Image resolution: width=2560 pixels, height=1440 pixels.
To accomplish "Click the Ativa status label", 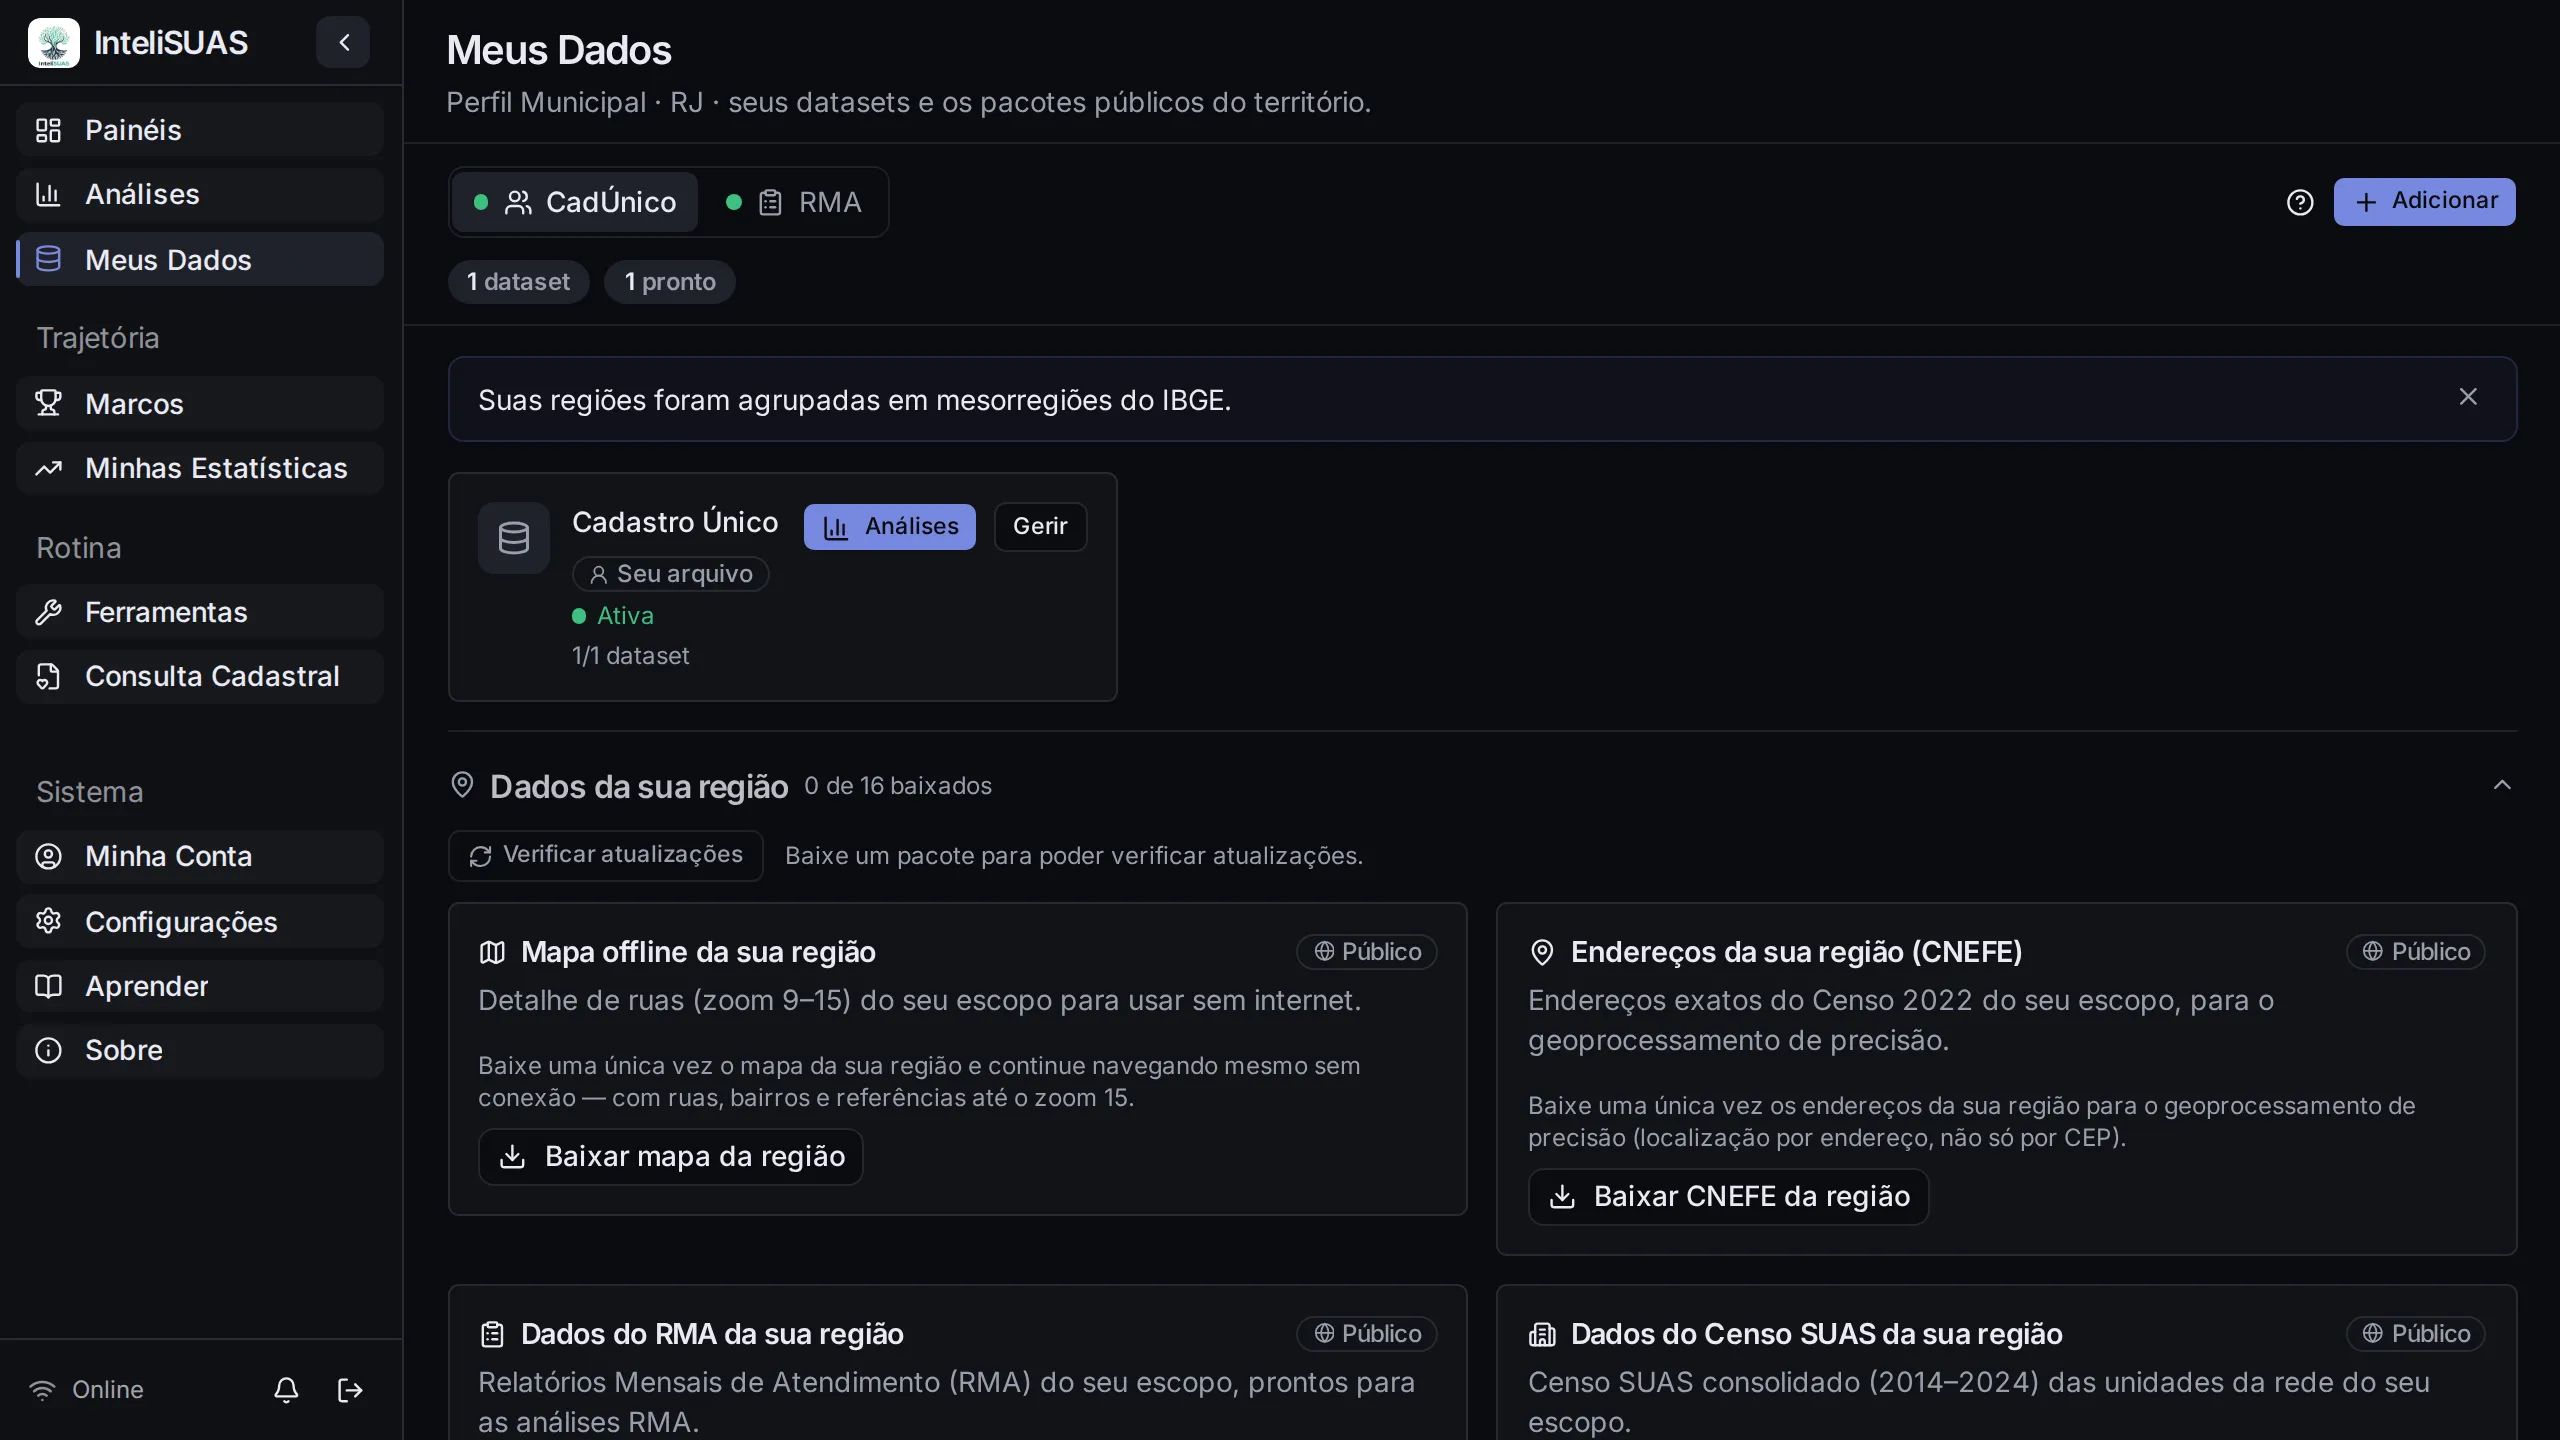I will pyautogui.click(x=613, y=616).
